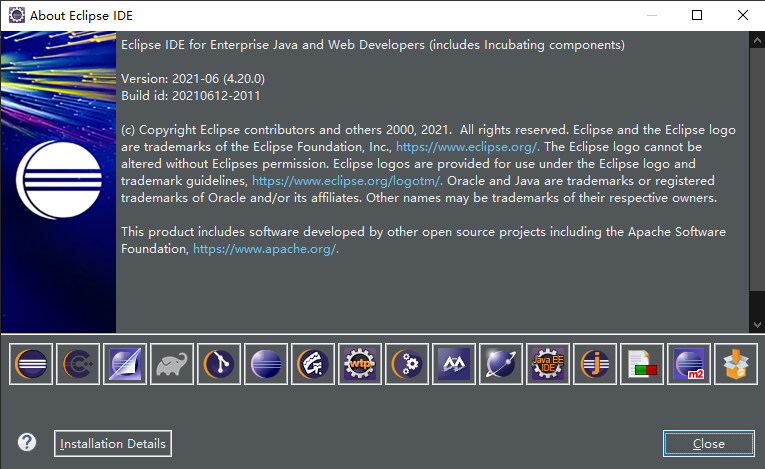Open the eclipse.org/logotm/ link
765x469 pixels.
347,181
